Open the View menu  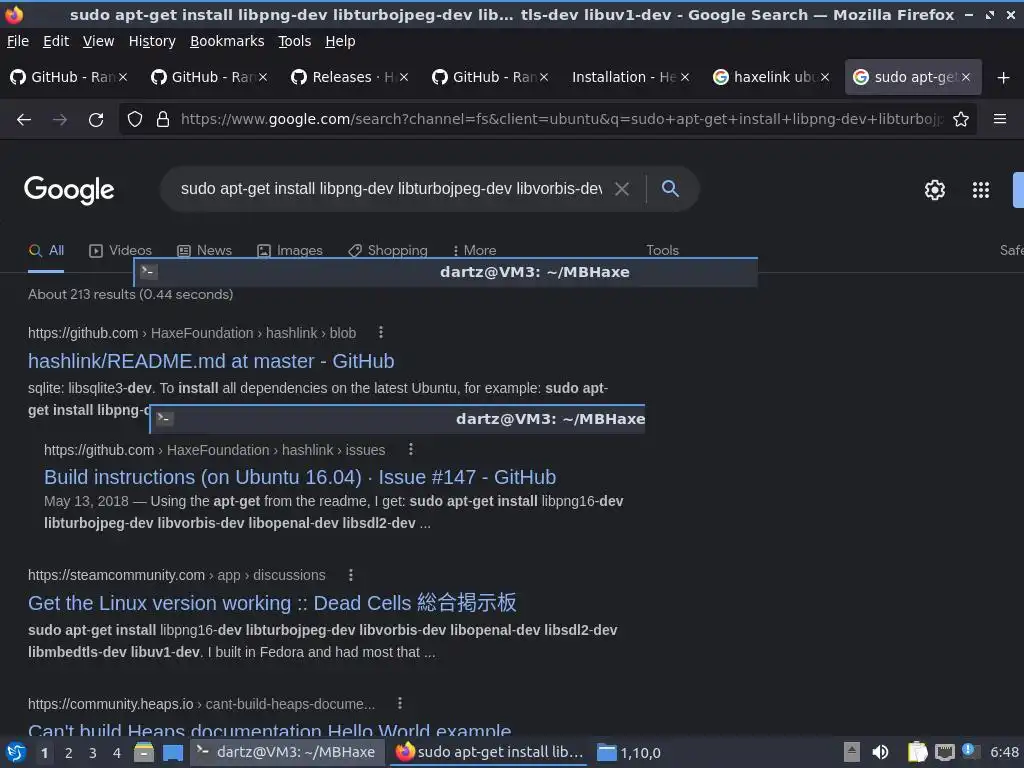pos(99,41)
